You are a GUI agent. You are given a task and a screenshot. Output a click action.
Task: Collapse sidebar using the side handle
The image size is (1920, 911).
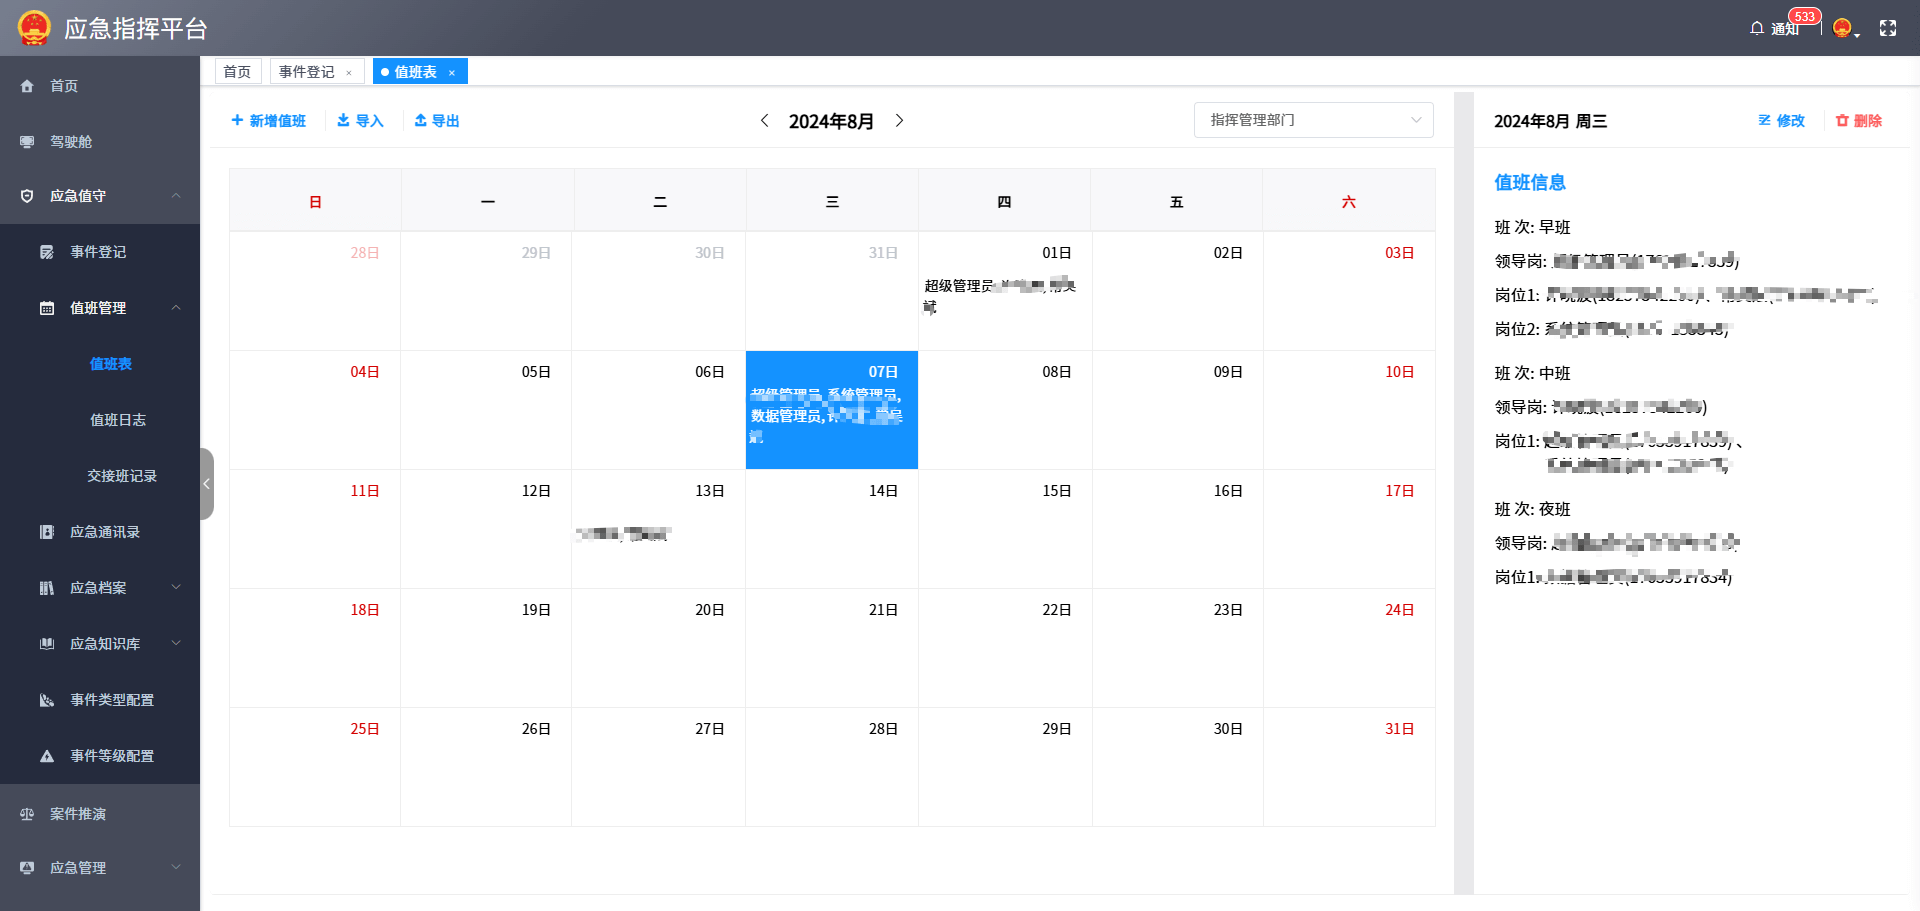(207, 484)
